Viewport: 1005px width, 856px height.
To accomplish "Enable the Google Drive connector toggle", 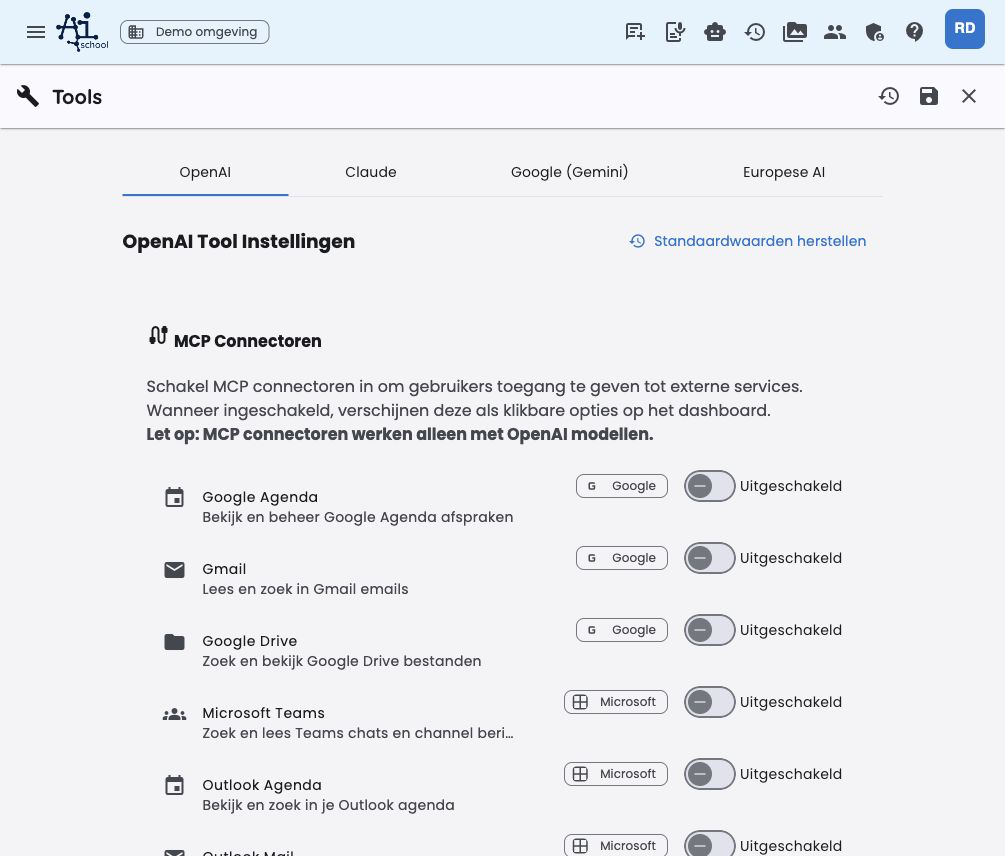I will point(710,630).
